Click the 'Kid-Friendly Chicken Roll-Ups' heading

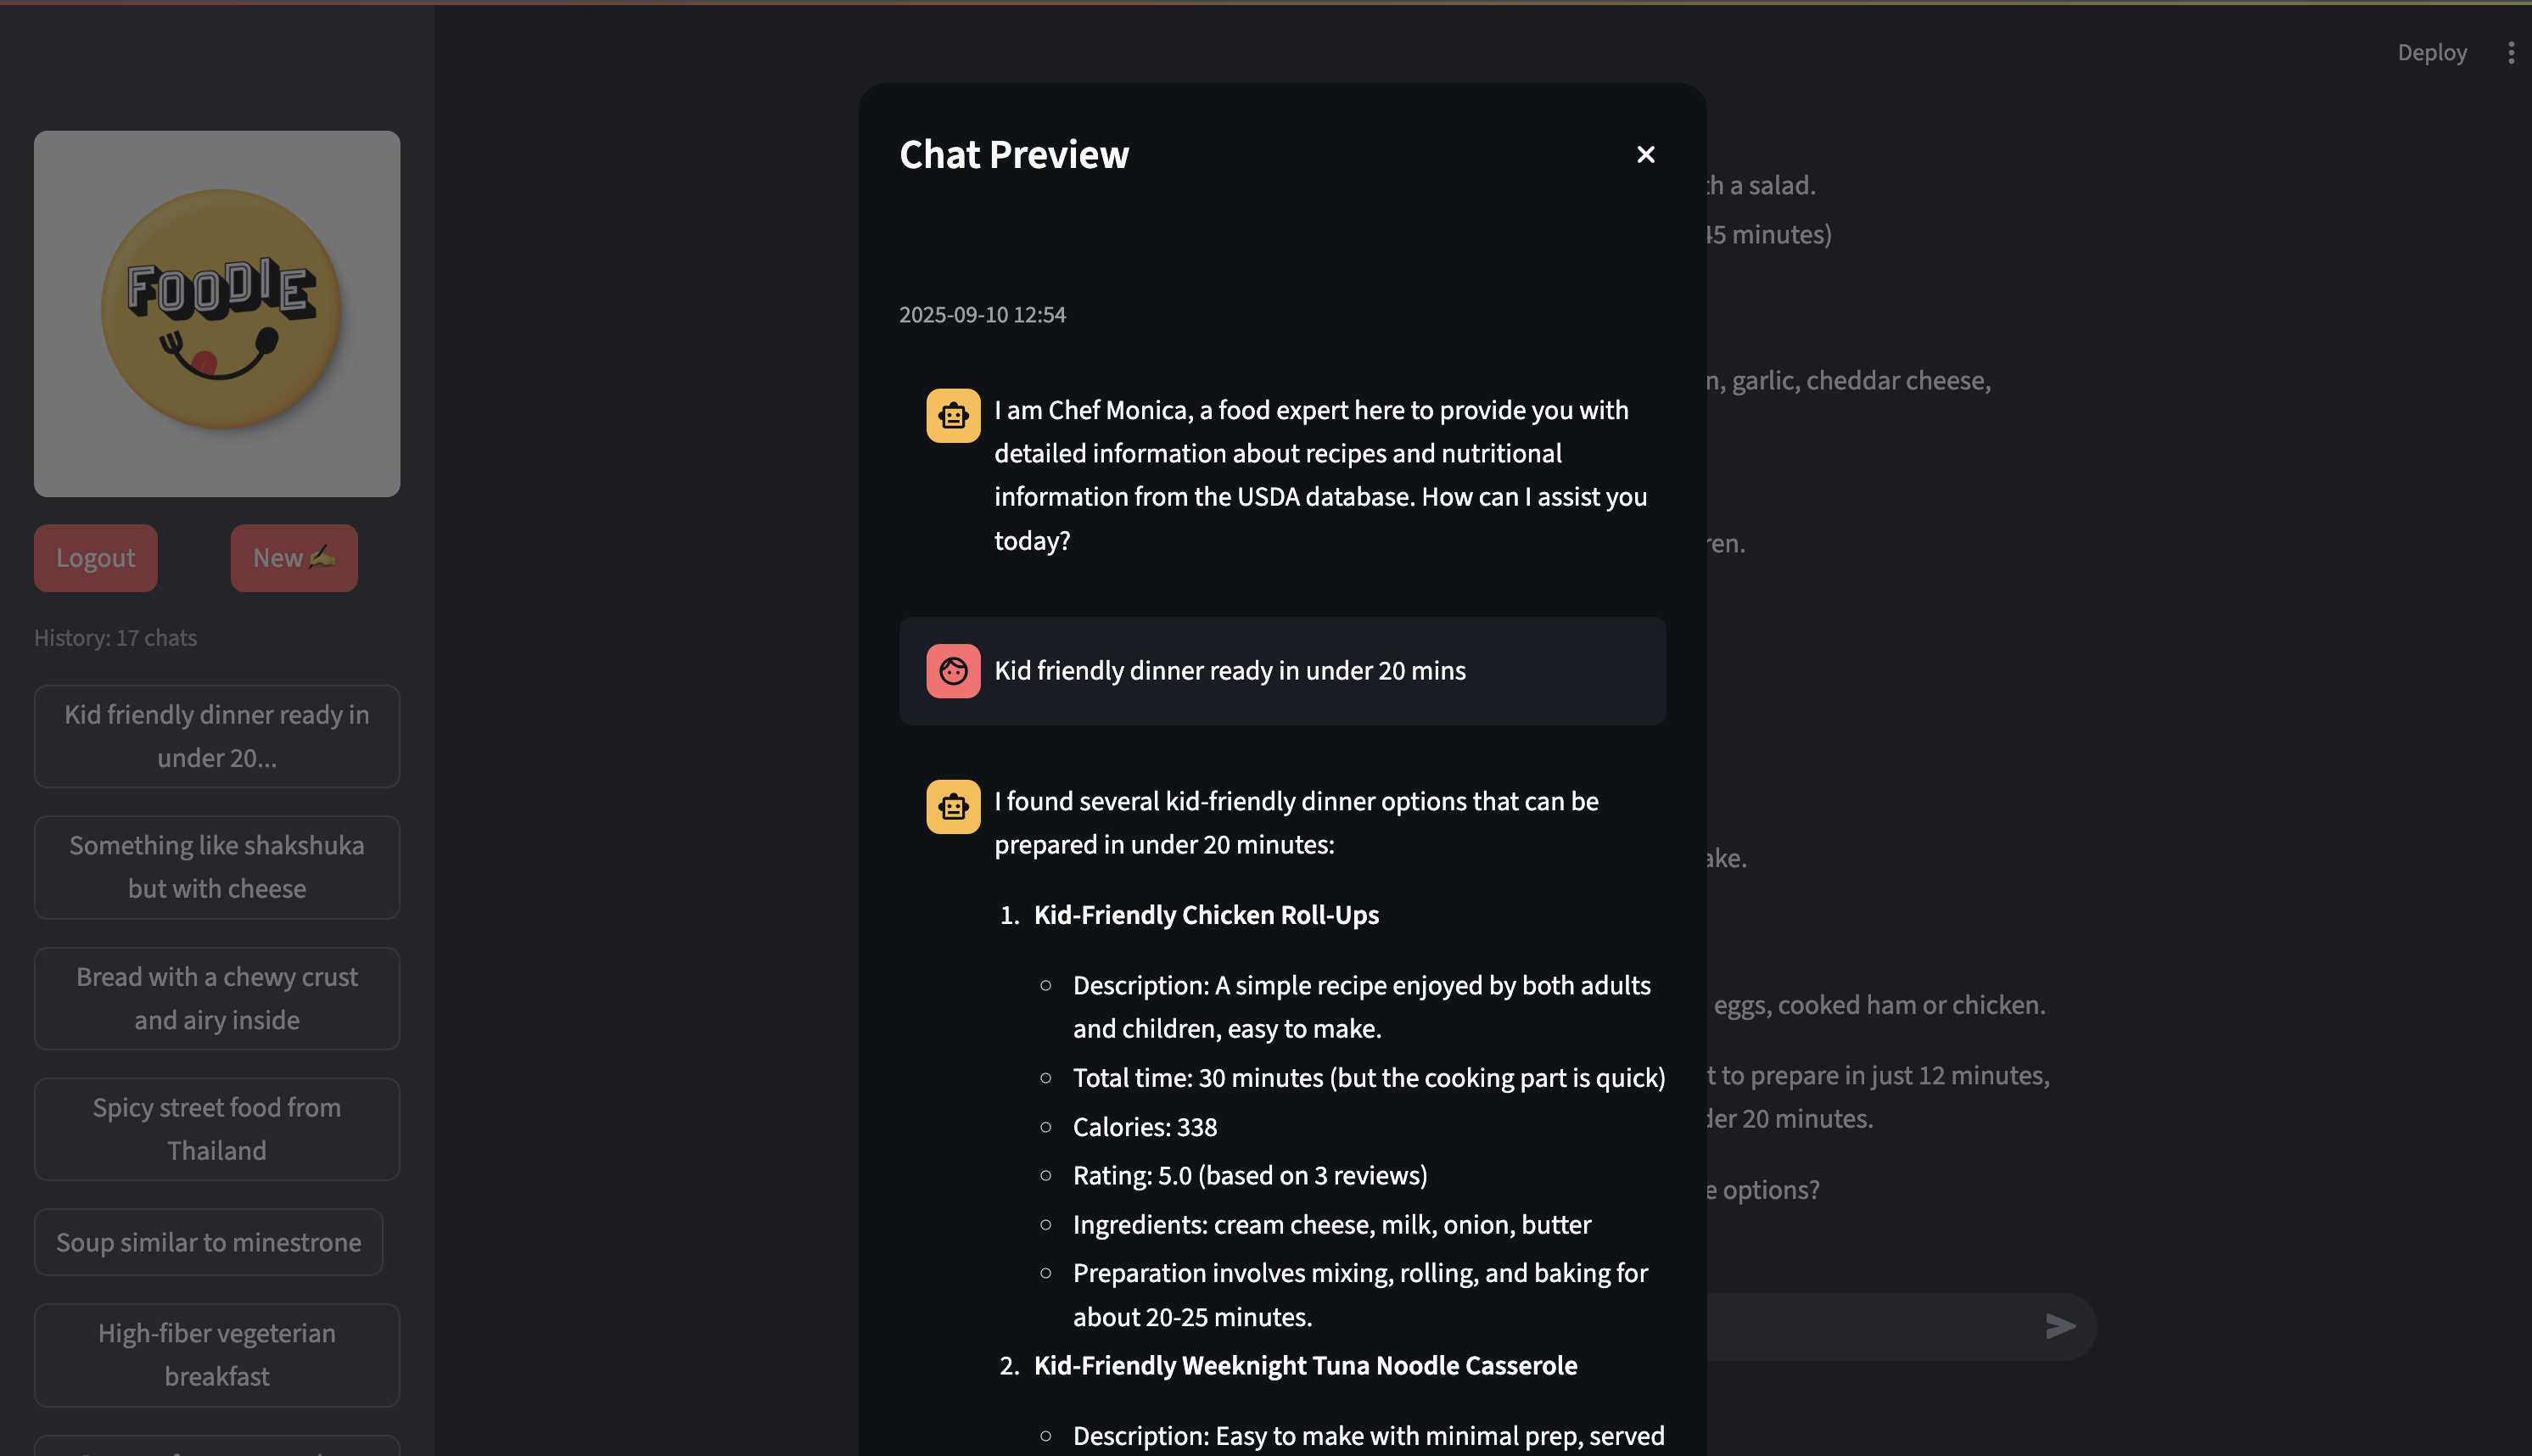(x=1206, y=915)
